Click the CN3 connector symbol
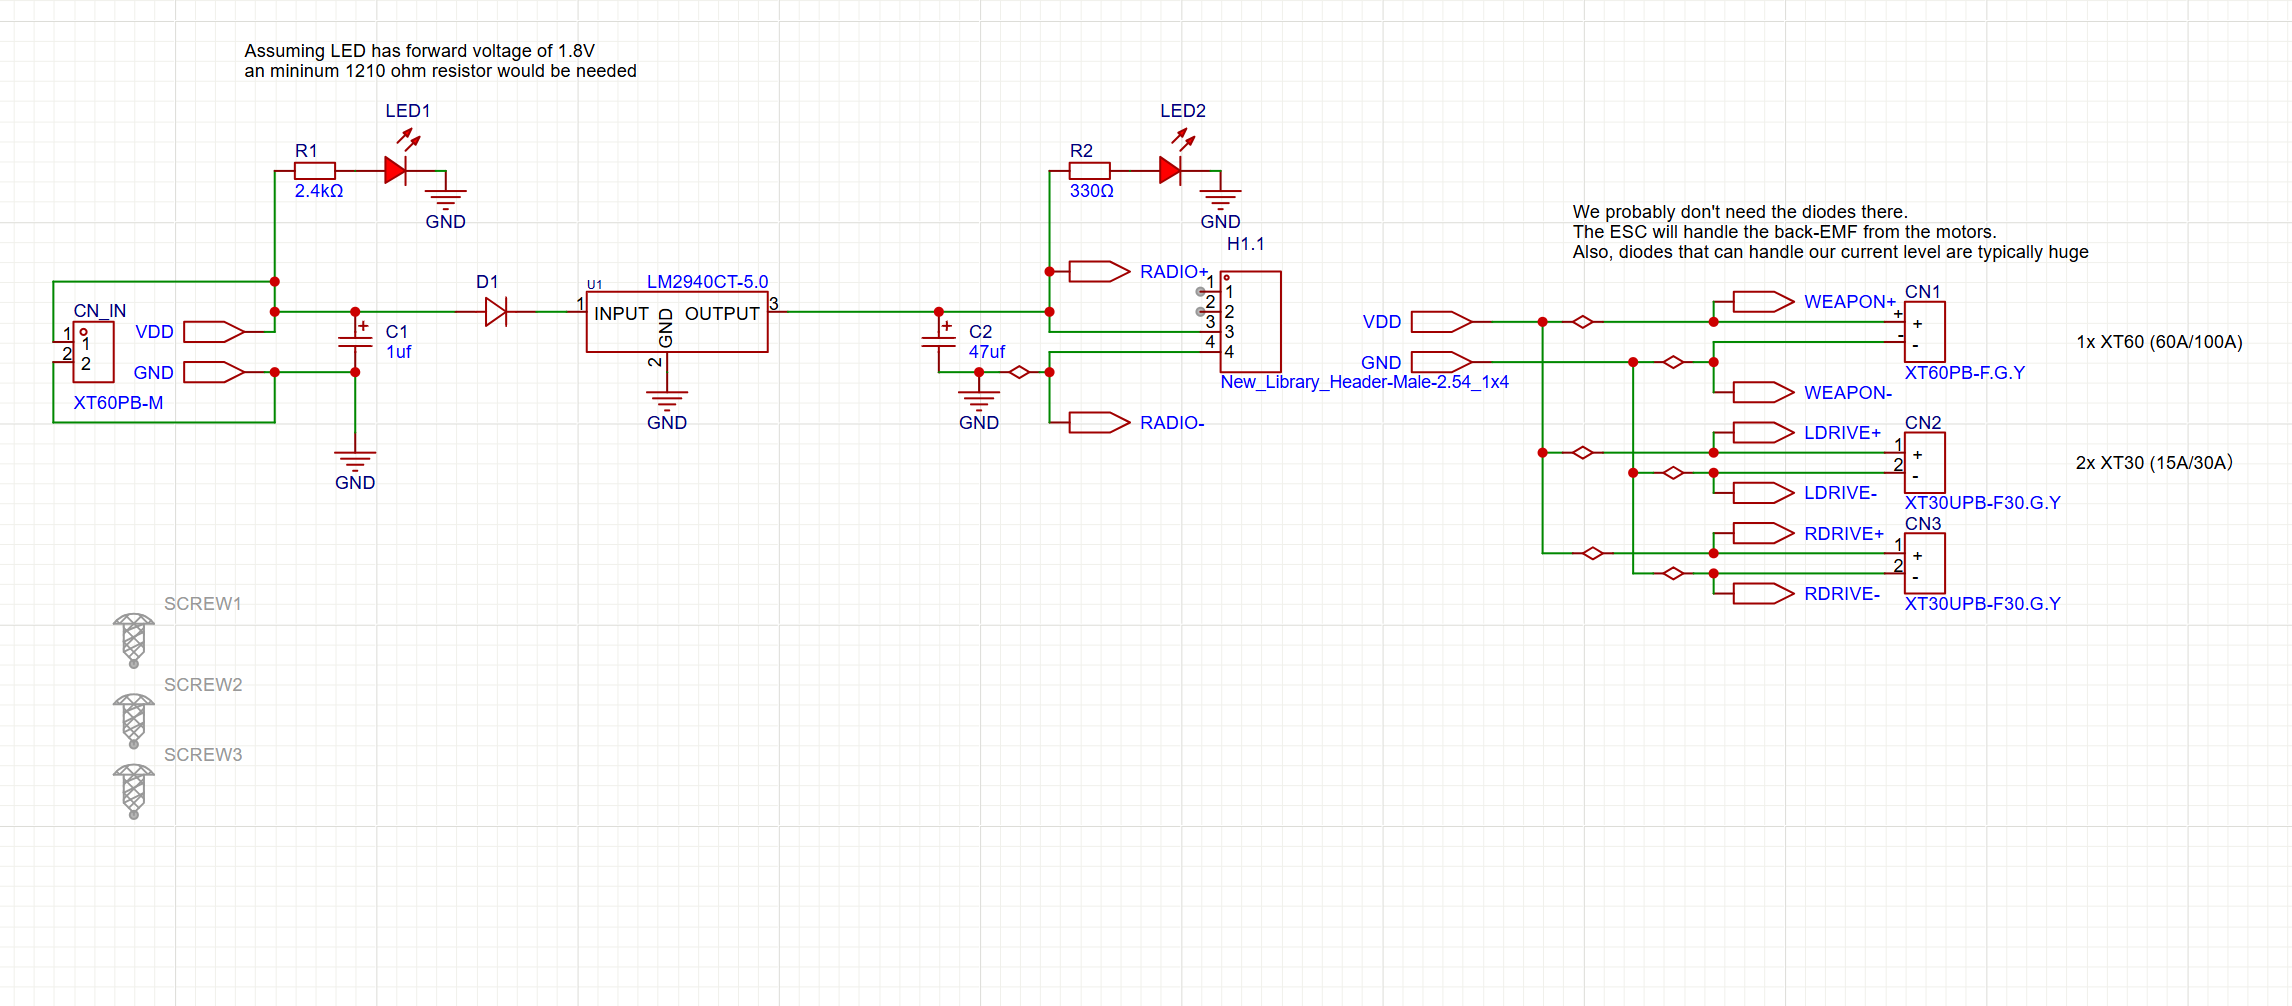This screenshot has height=1006, width=2292. coord(1924,563)
